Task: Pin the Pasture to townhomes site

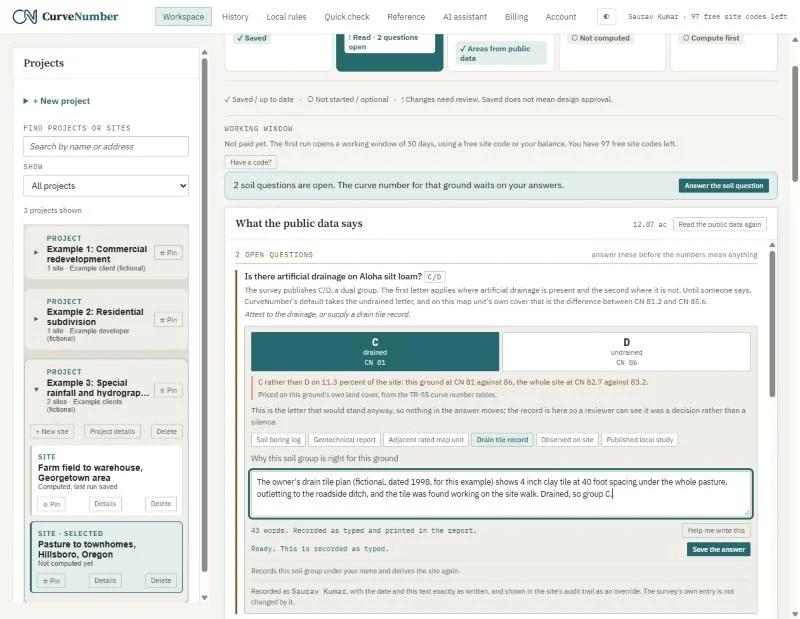Action: pos(51,581)
